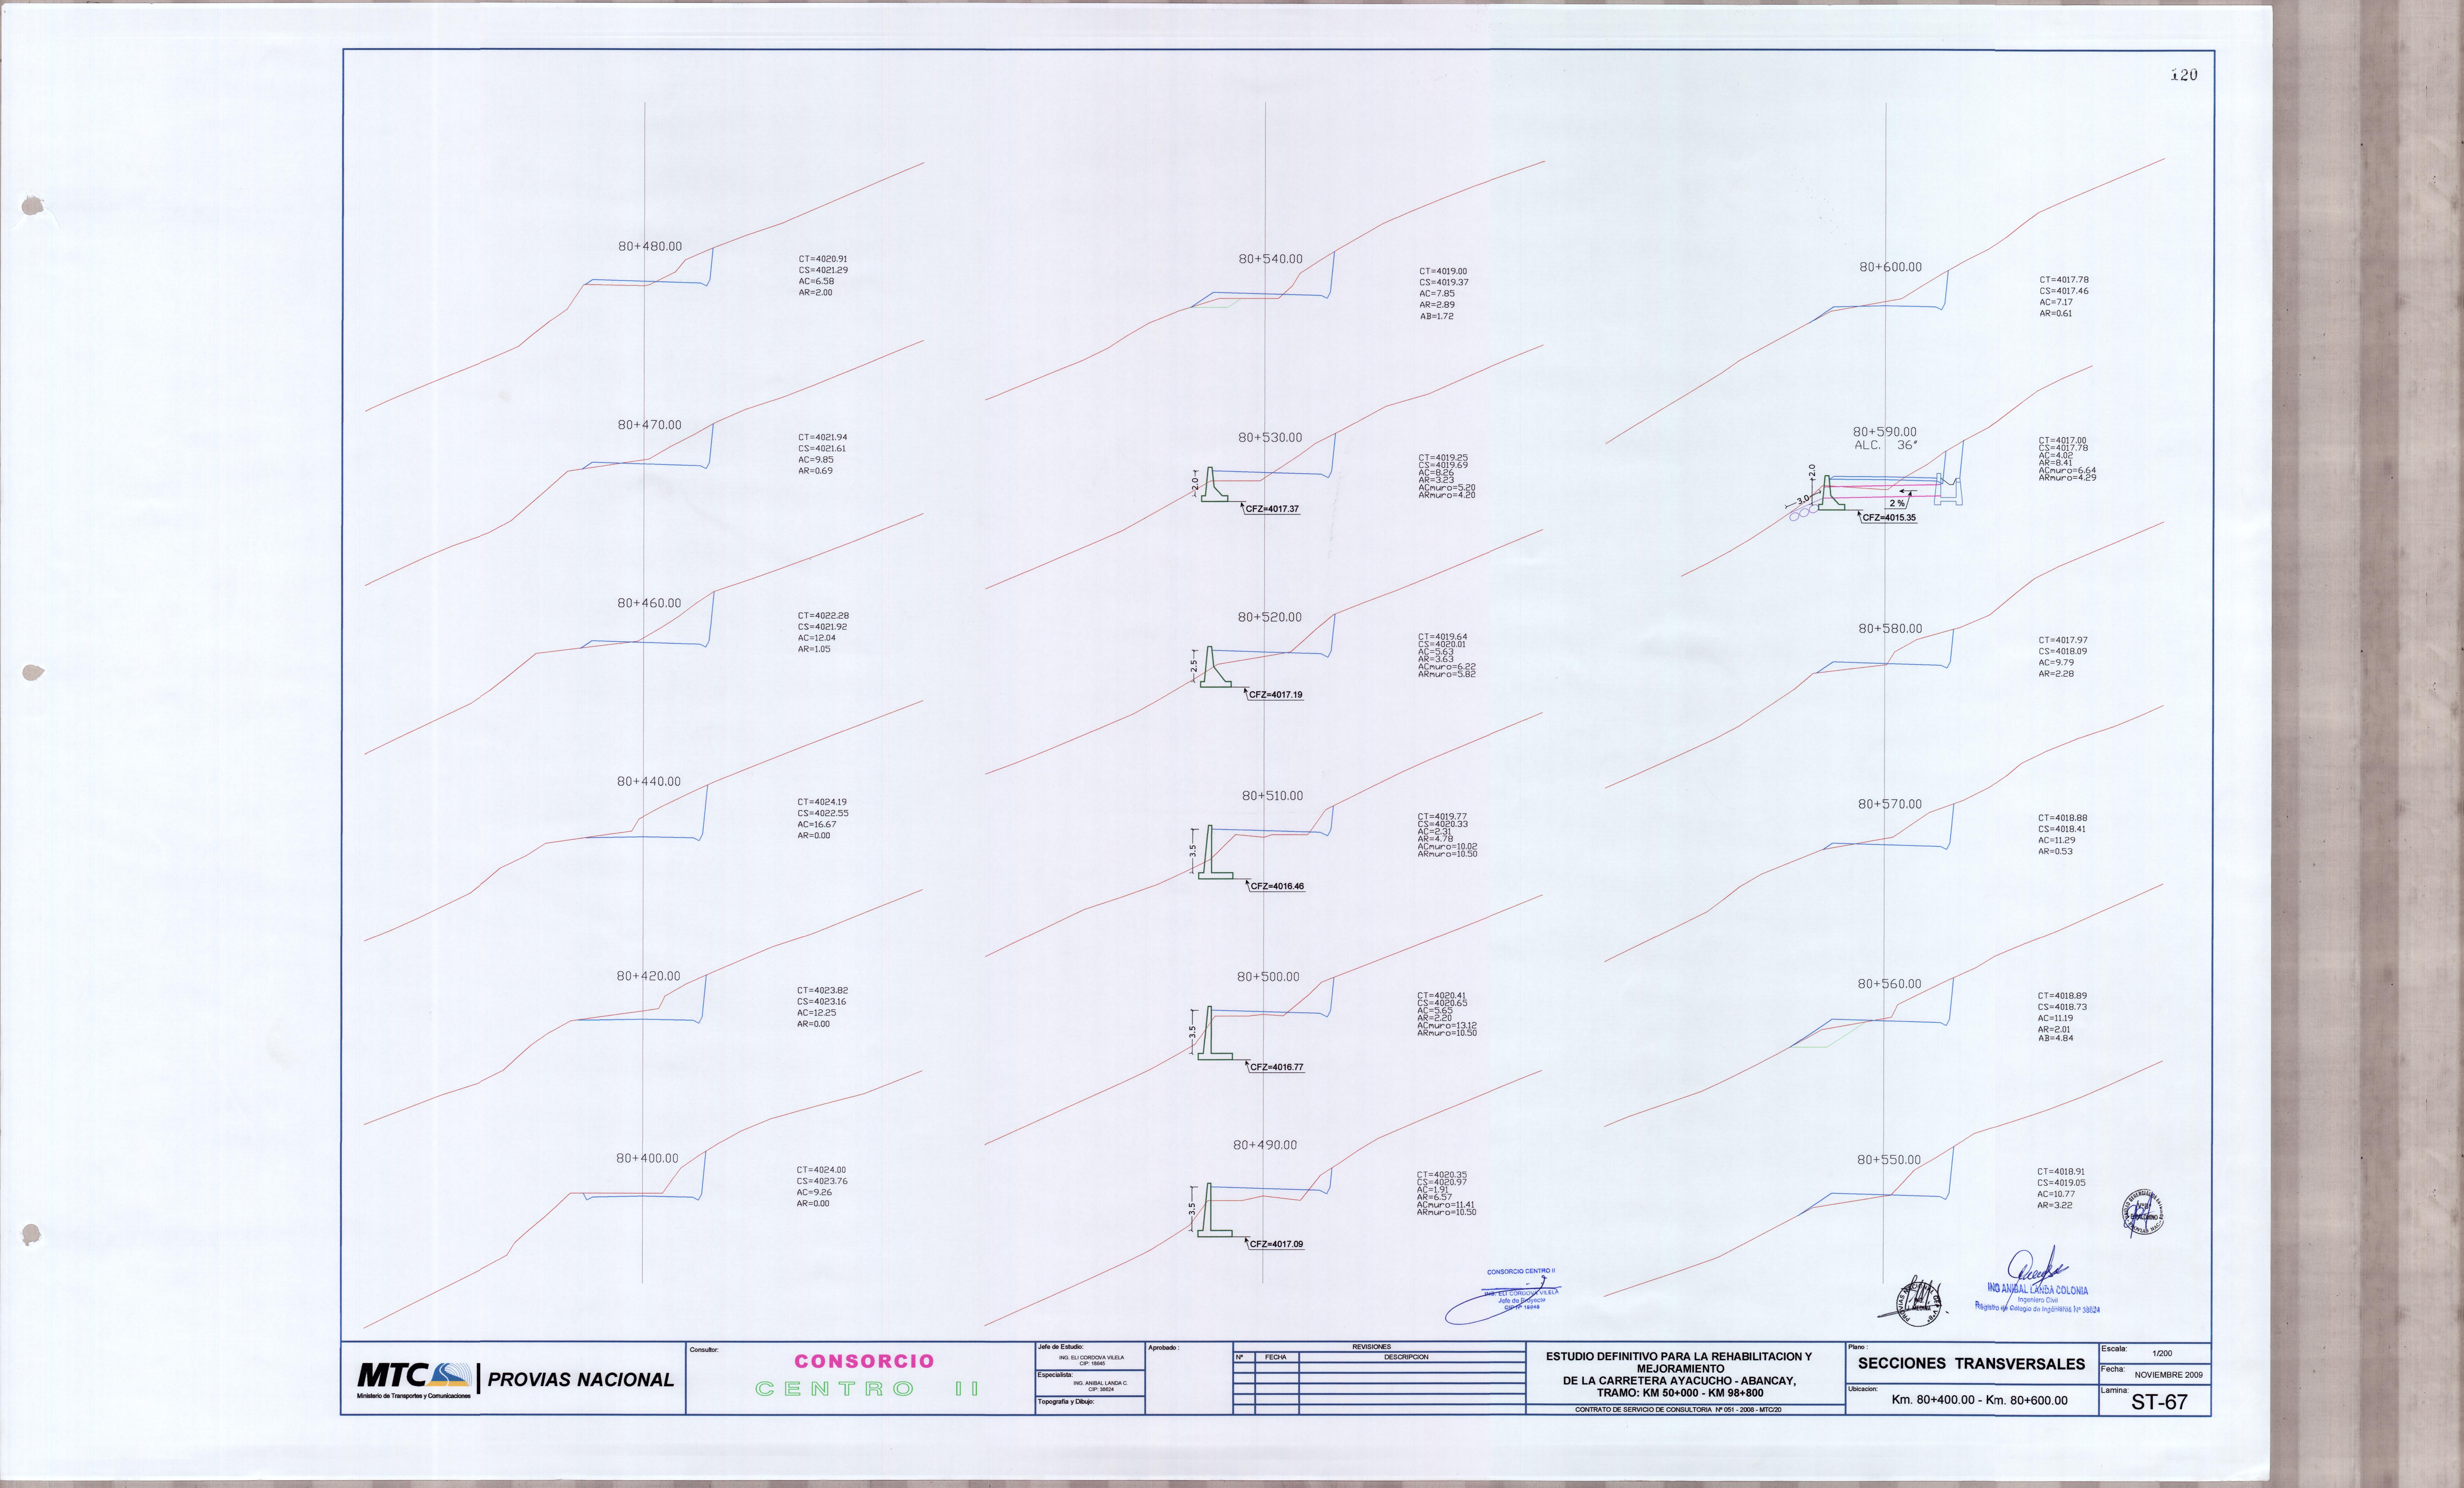This screenshot has height=1488, width=2464.
Task: Click the 80+580.00 section label
Action: click(1890, 629)
